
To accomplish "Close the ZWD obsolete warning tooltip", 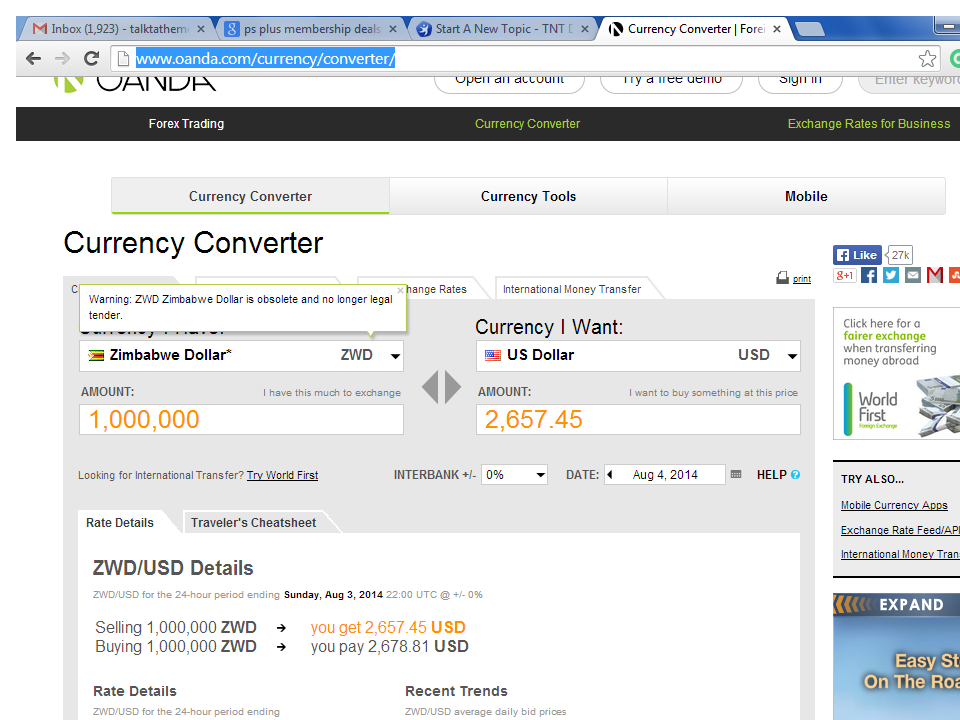I will [x=400, y=291].
